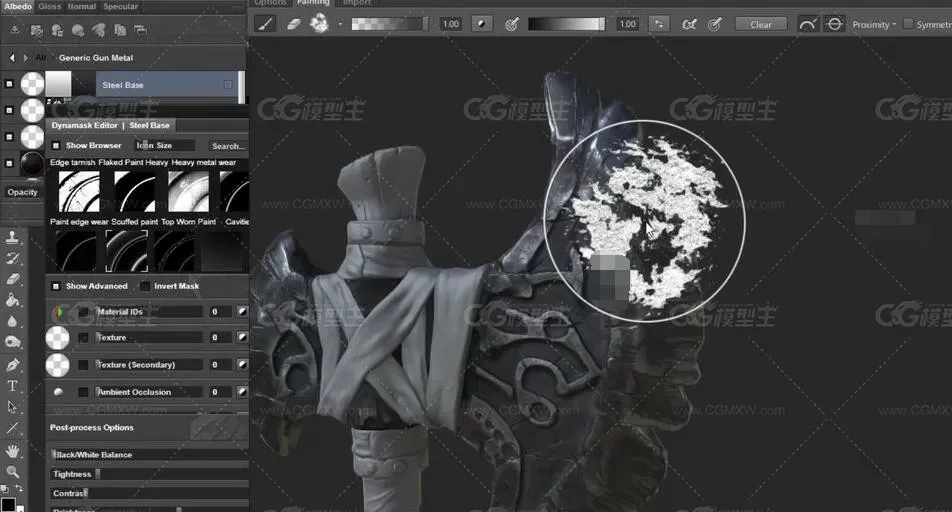Click the target brush icon beside gradient
The image size is (952, 512).
coord(512,24)
